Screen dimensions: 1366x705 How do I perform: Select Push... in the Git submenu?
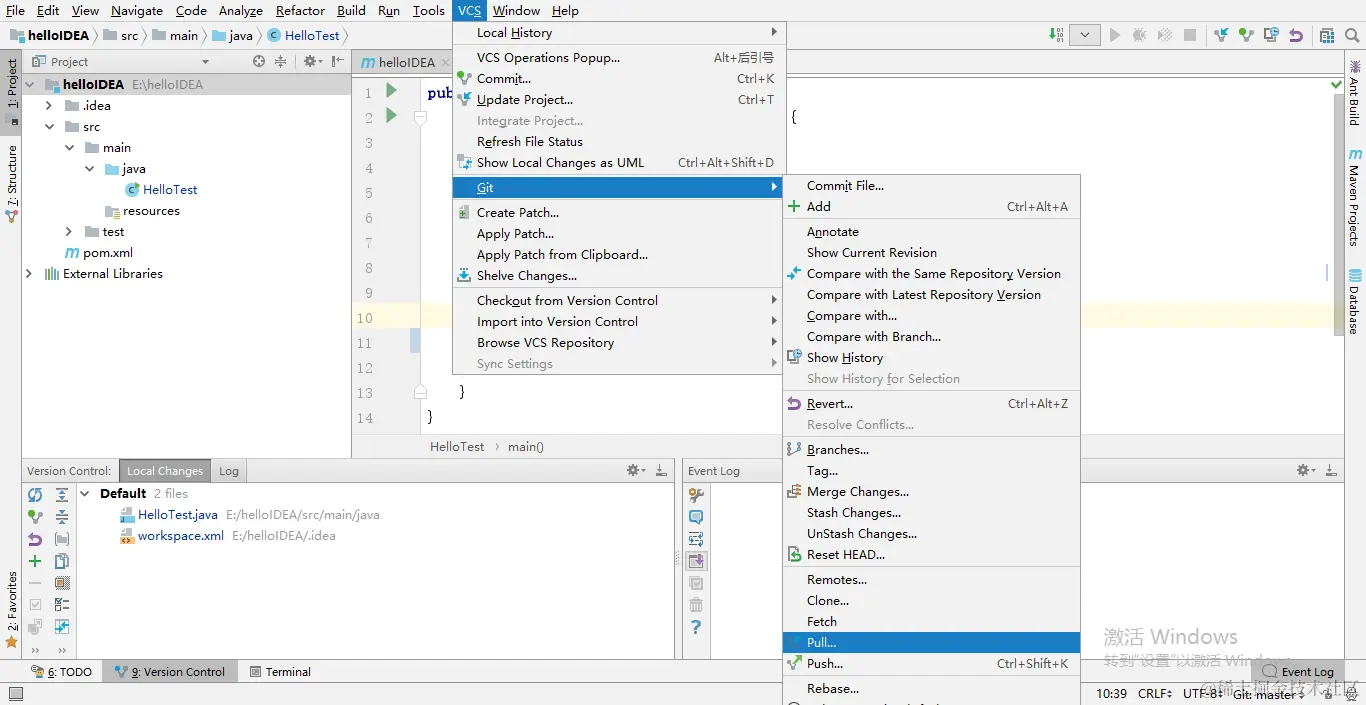[931, 664]
